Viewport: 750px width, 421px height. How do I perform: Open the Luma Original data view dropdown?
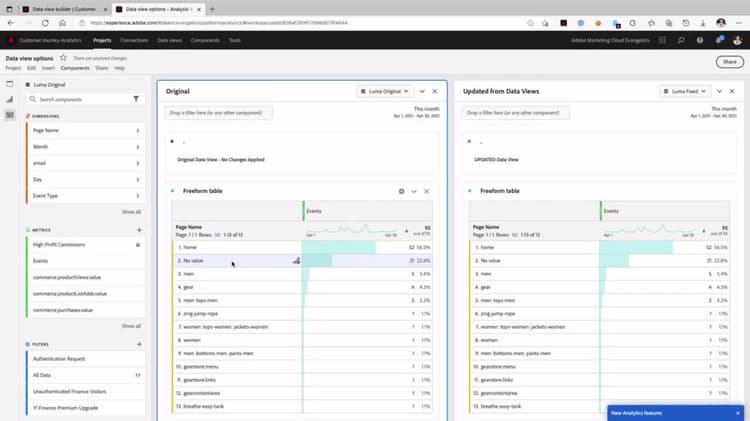pyautogui.click(x=385, y=91)
